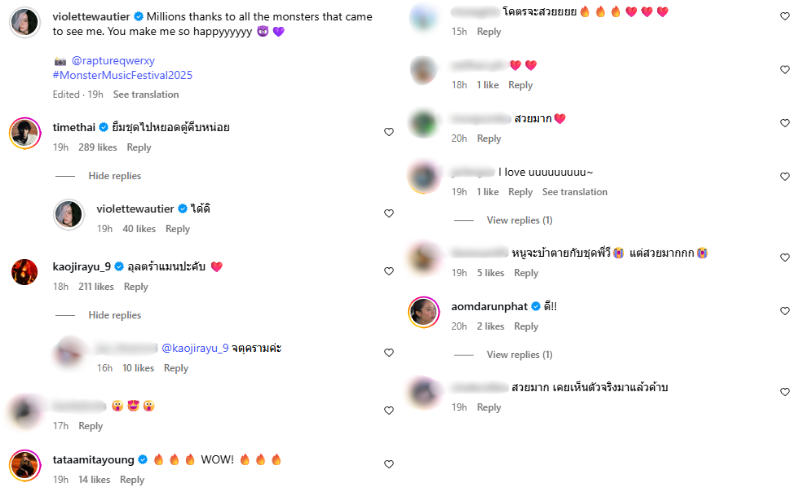Like aomdarunphat's comment with heart icon
Image resolution: width=800 pixels, height=497 pixels.
[x=785, y=311]
